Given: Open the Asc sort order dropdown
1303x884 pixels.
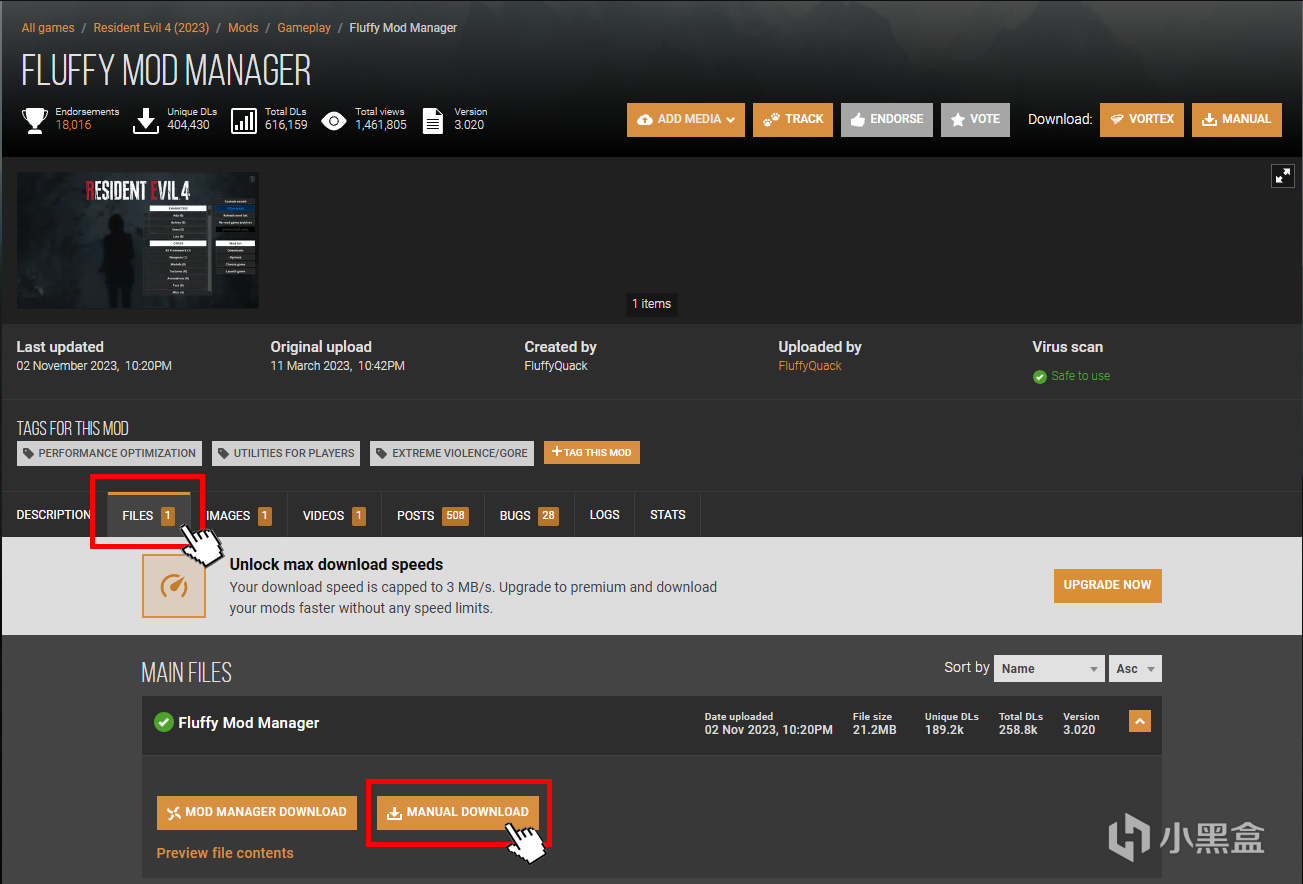Looking at the screenshot, I should [1135, 669].
